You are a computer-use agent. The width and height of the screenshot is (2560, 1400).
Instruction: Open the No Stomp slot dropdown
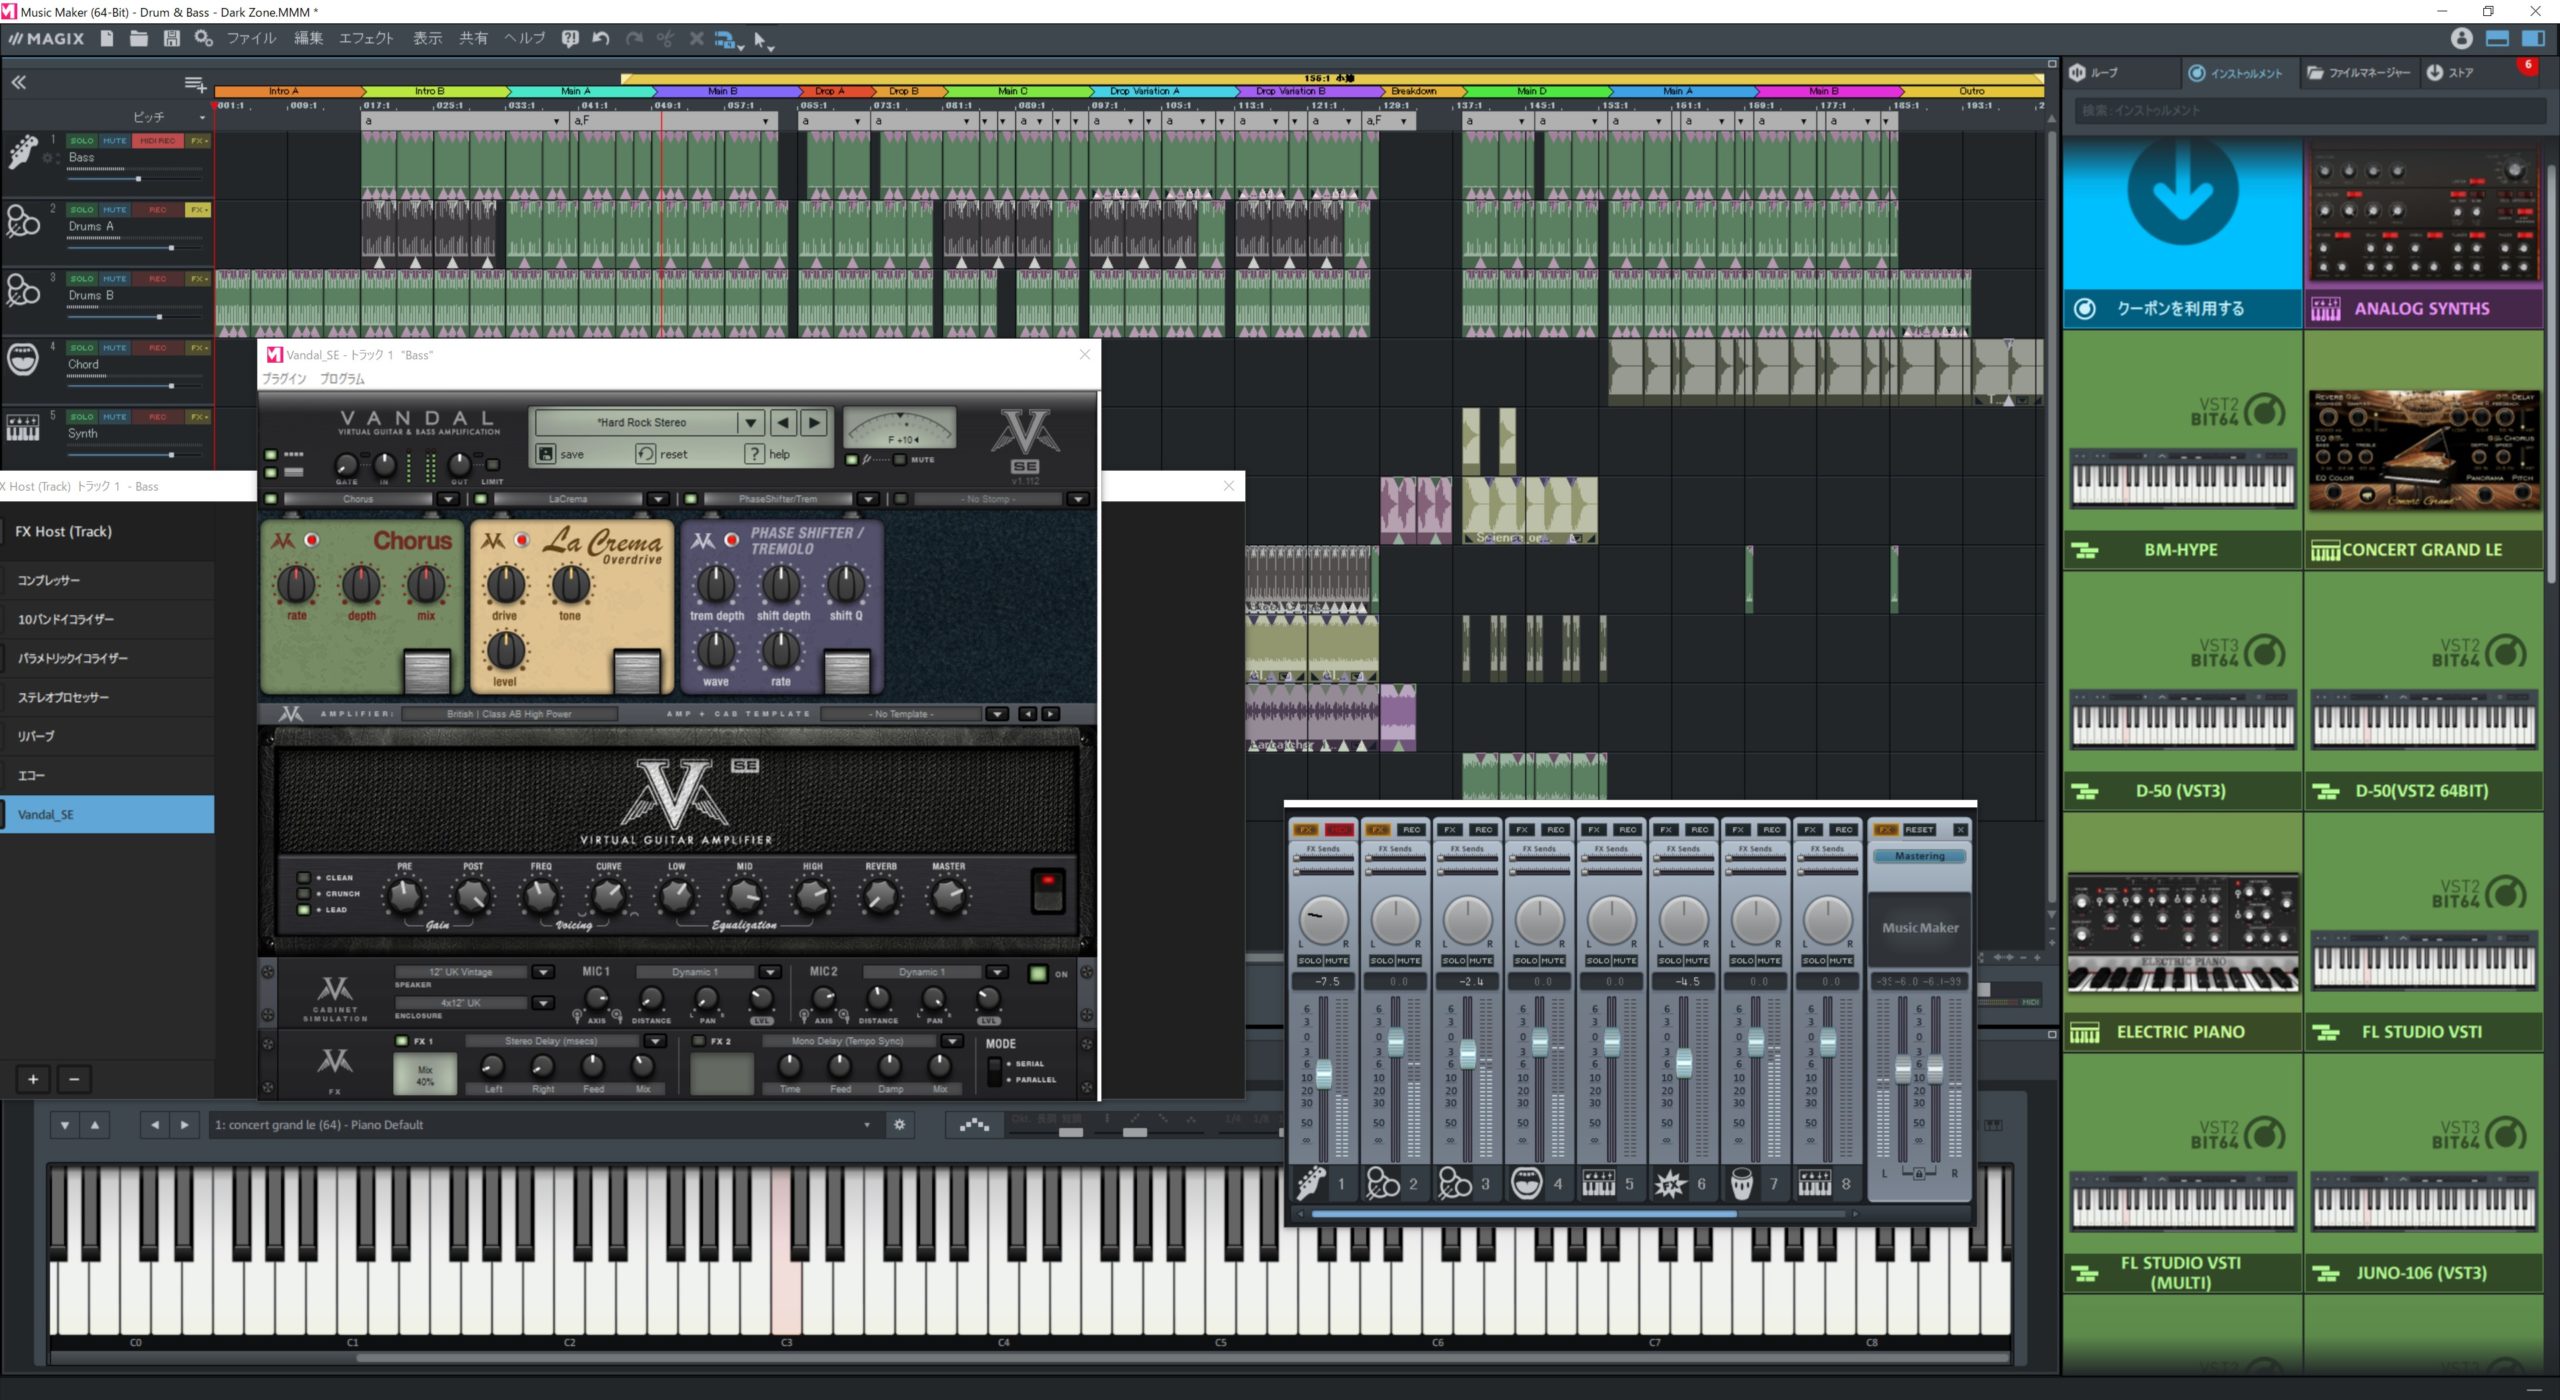point(1078,499)
